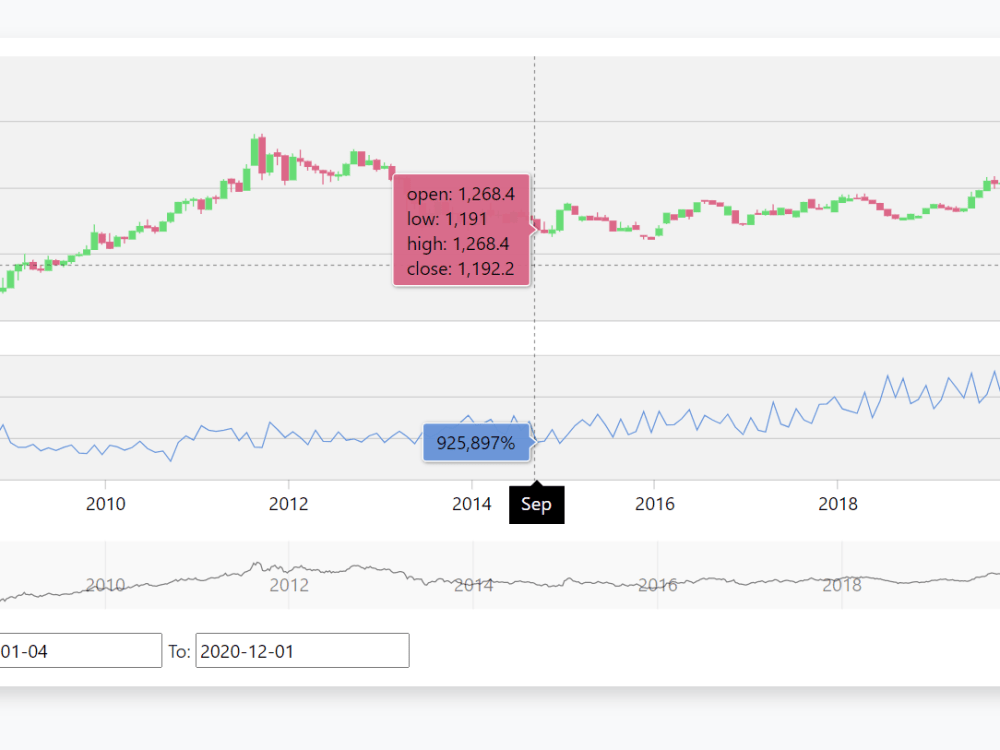Click the '2012' label on the time axis
Screen dimensions: 1000x750
point(290,504)
